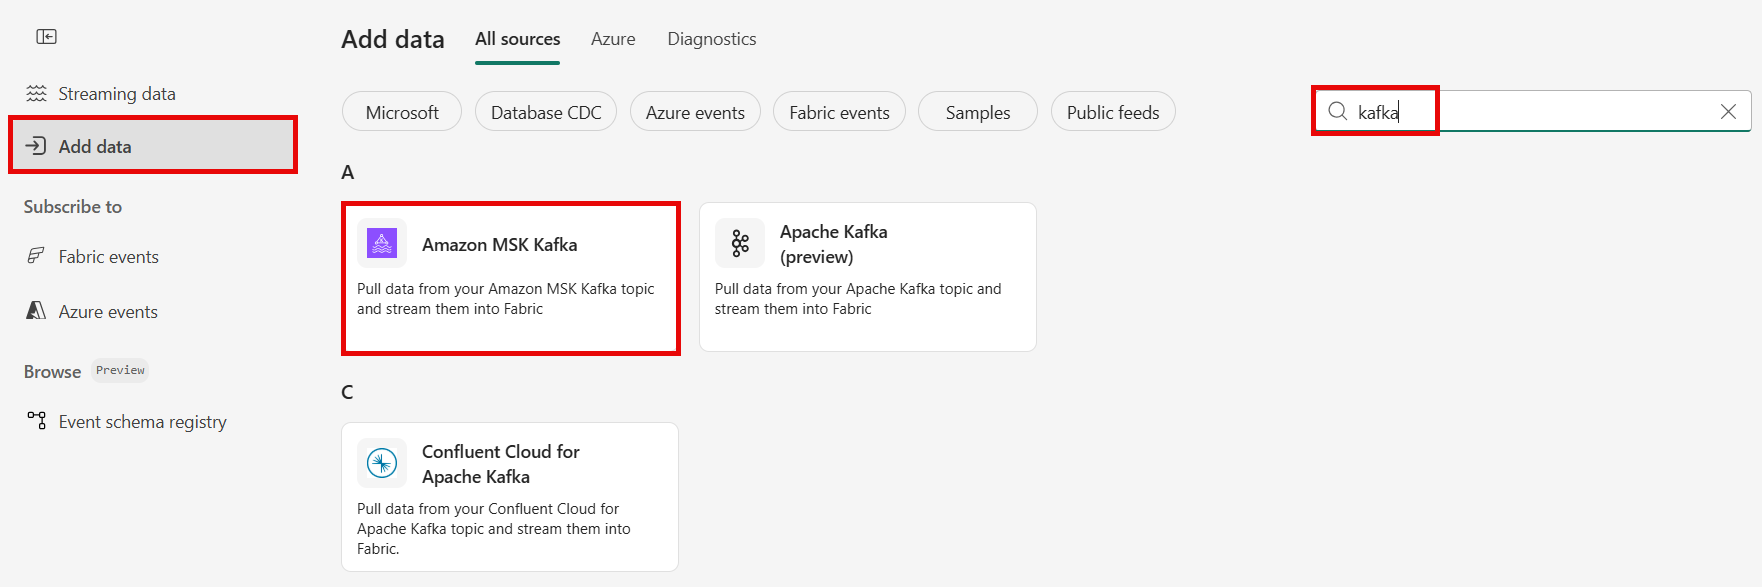Click the search magnifier icon
Viewport: 1762px width, 587px height.
pyautogui.click(x=1337, y=111)
